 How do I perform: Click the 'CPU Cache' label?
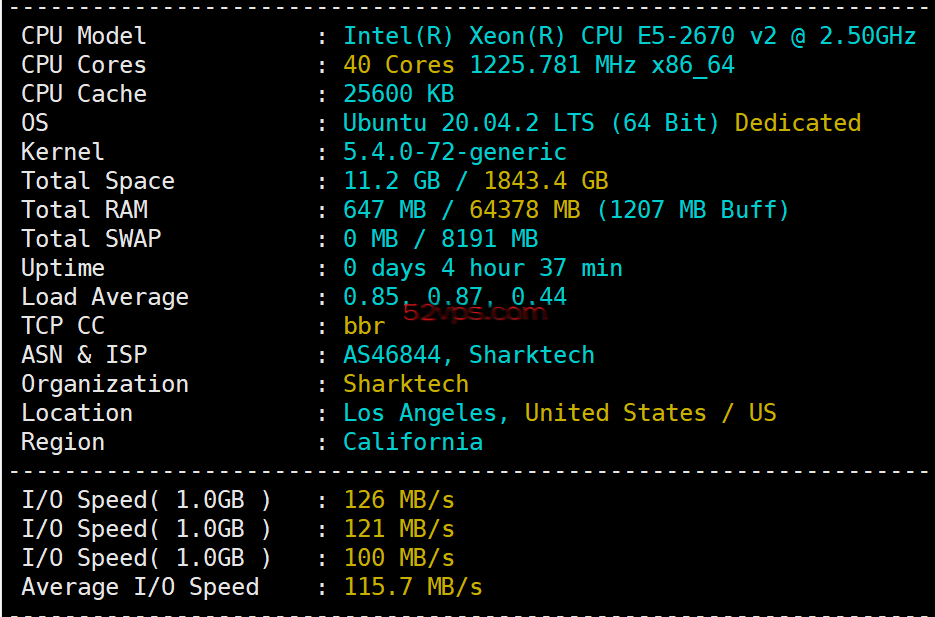[x=83, y=94]
